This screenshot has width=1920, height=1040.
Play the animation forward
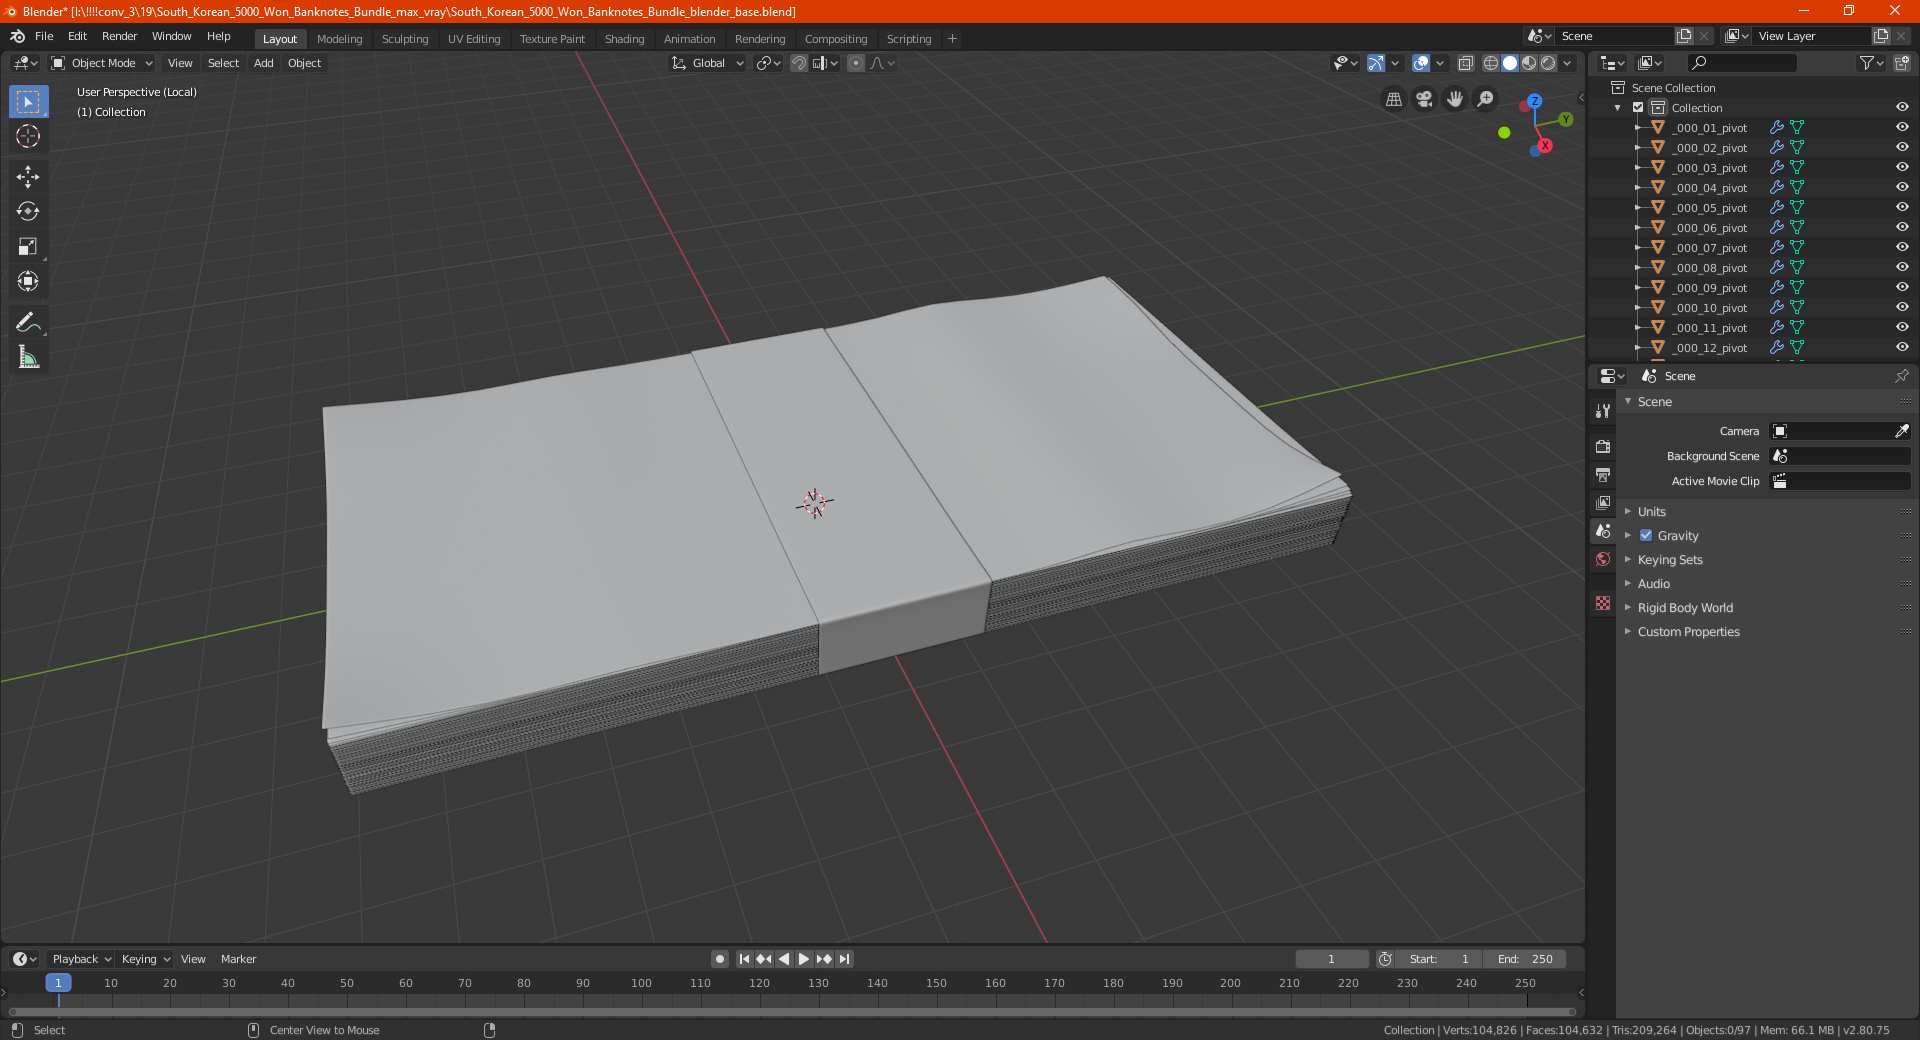tap(804, 959)
